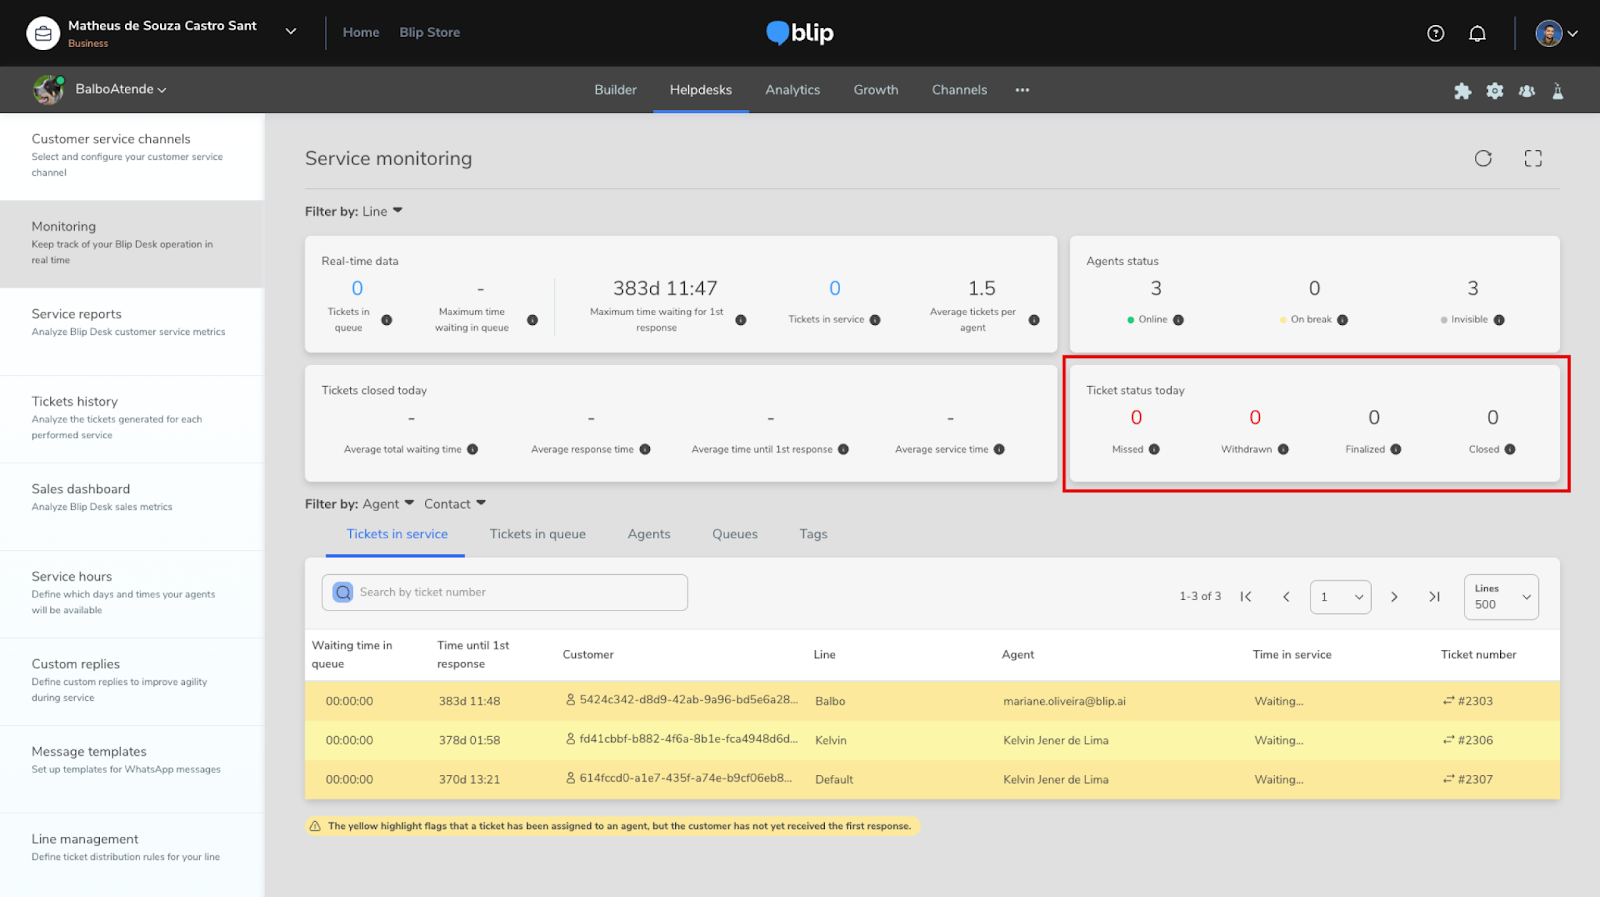Go to Blip Store link

point(430,32)
